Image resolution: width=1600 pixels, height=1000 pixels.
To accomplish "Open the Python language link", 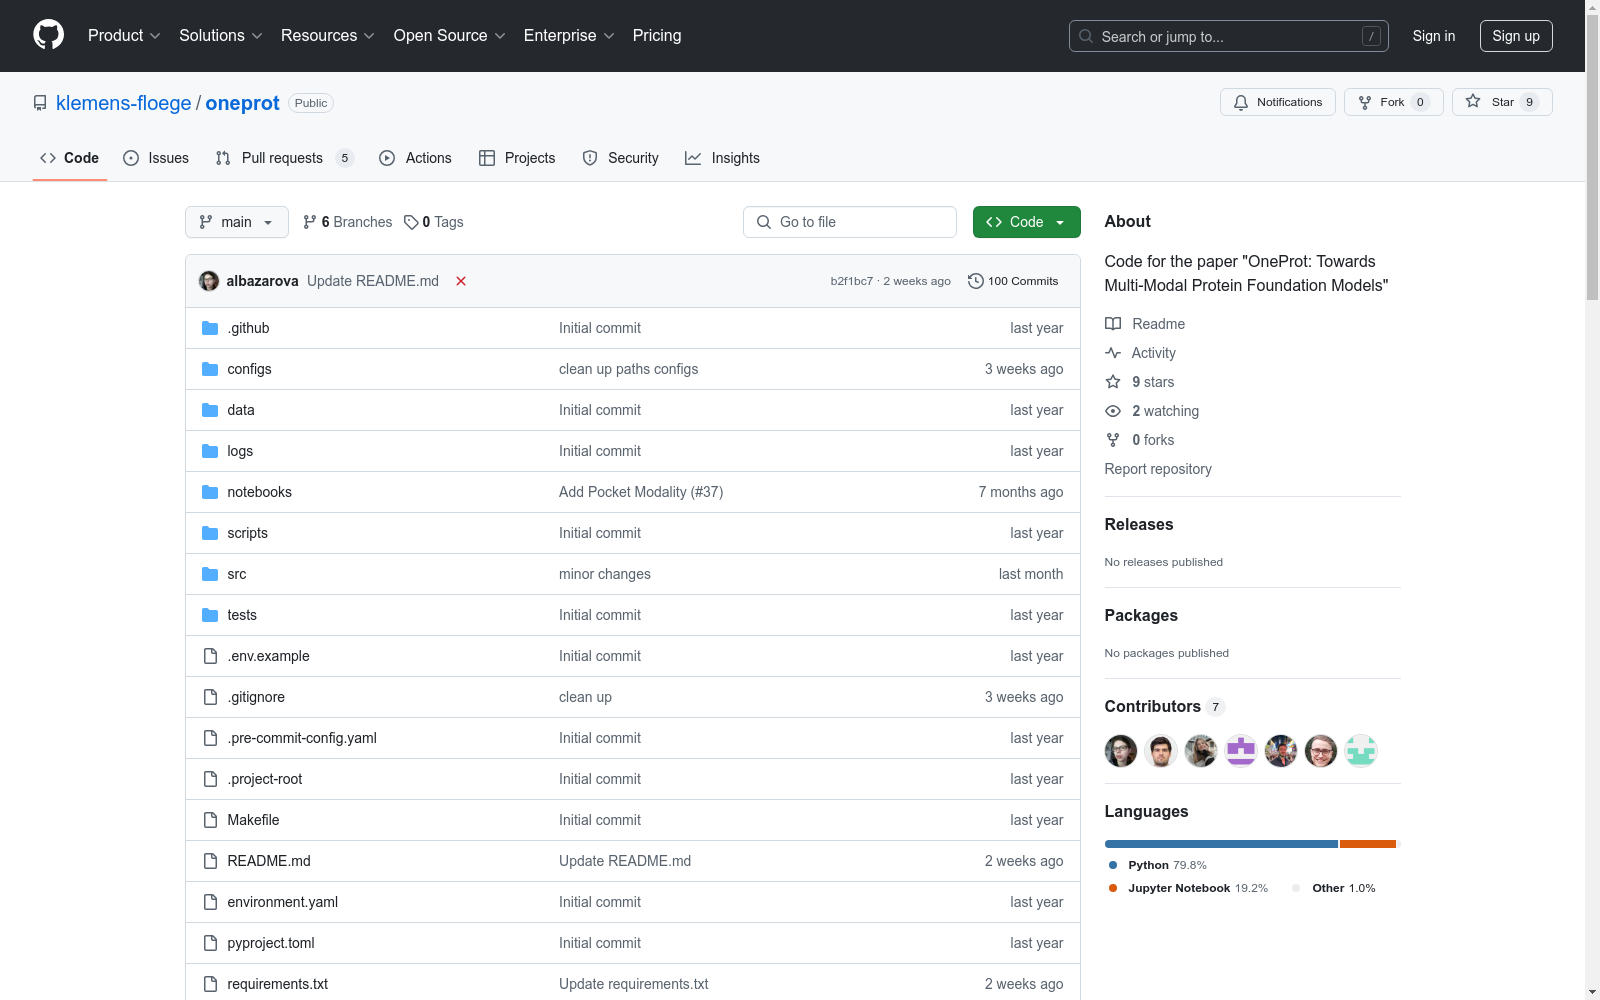I will tap(1158, 865).
